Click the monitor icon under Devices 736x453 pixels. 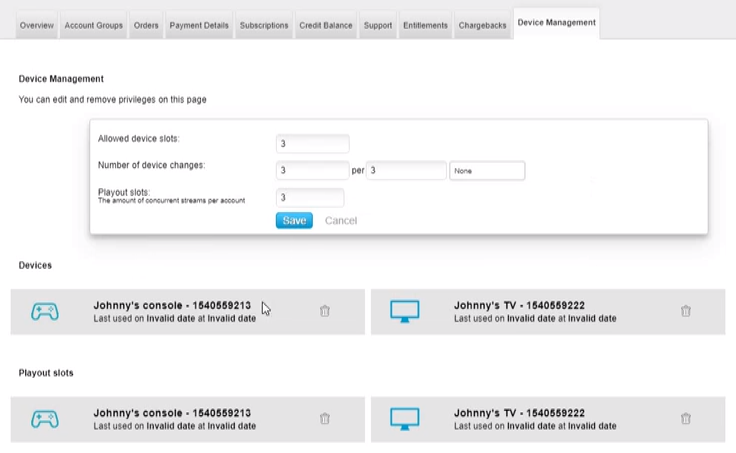point(404,312)
